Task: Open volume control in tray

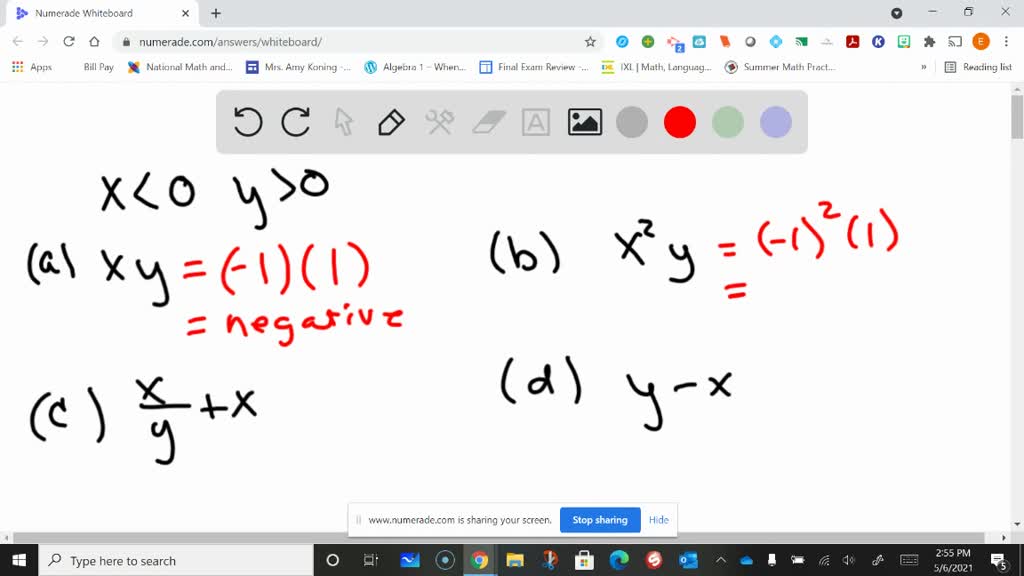Action: click(x=848, y=560)
